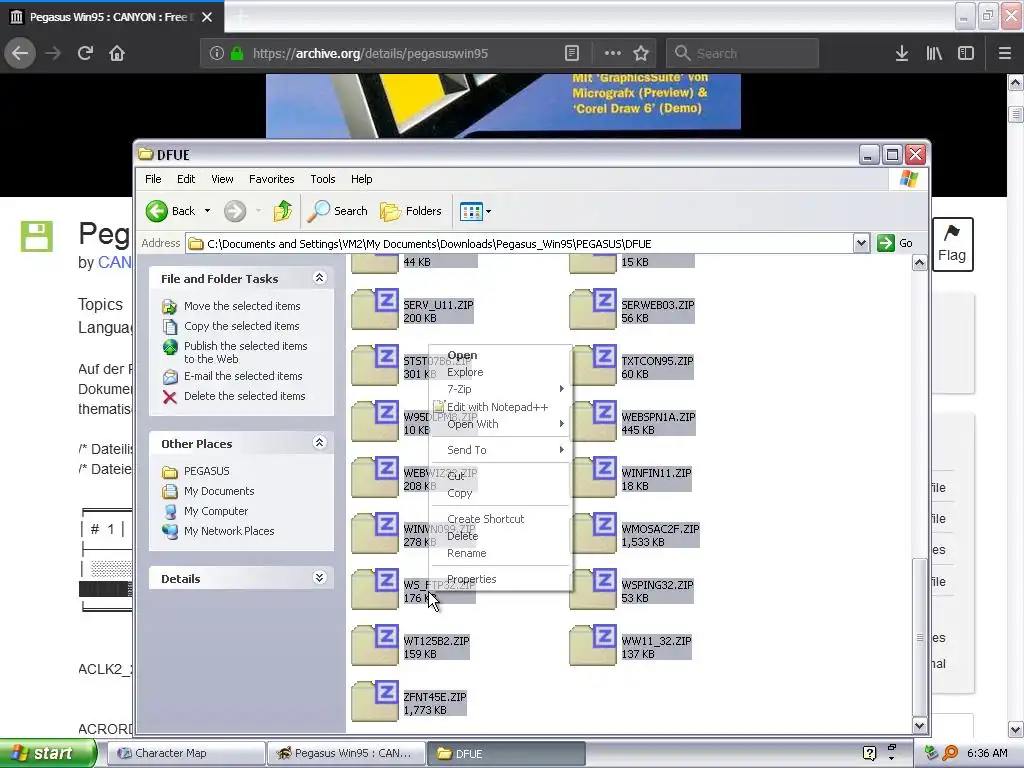The height and width of the screenshot is (768, 1024).
Task: Open the Help menu in Explorer
Action: [361, 179]
